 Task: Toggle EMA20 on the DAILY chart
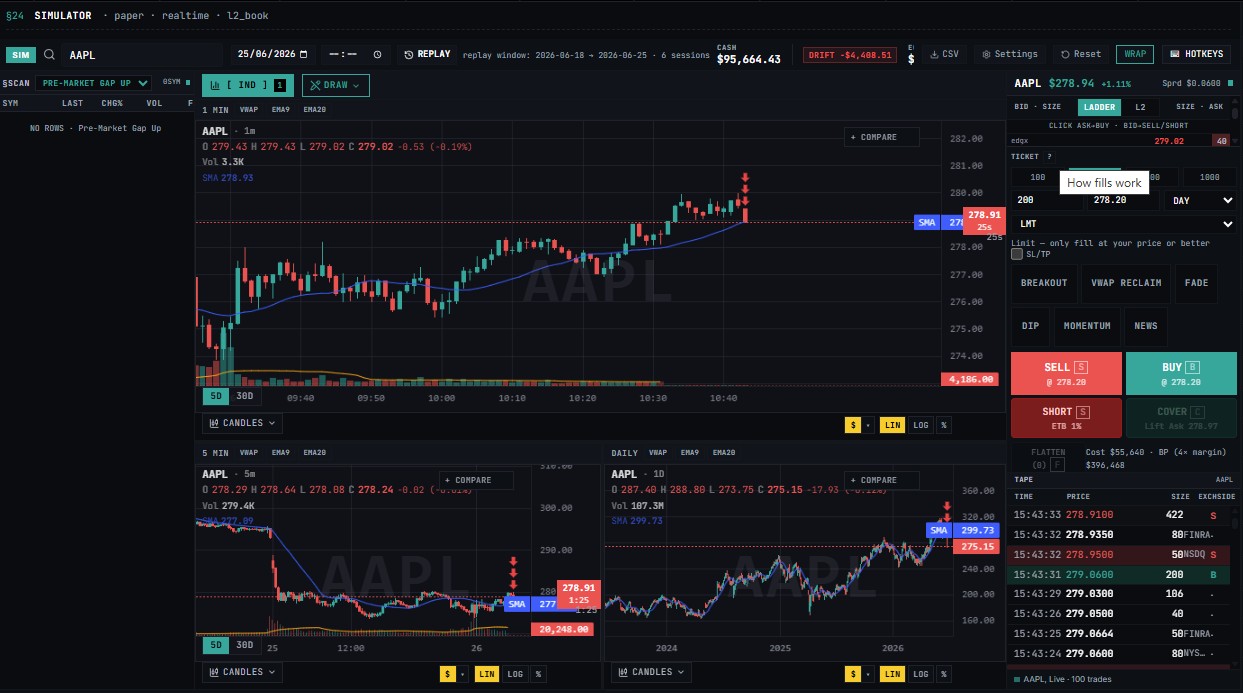click(x=724, y=452)
